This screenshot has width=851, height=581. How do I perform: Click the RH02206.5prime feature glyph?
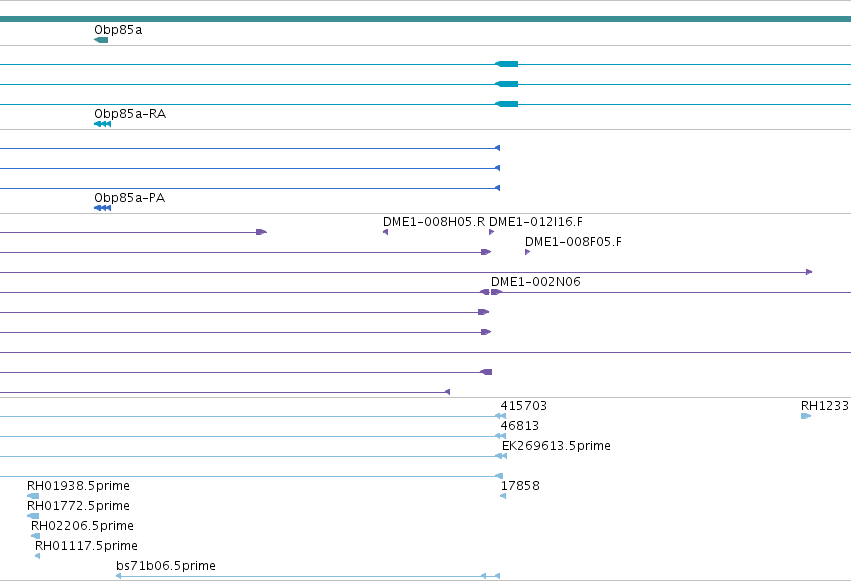point(35,537)
